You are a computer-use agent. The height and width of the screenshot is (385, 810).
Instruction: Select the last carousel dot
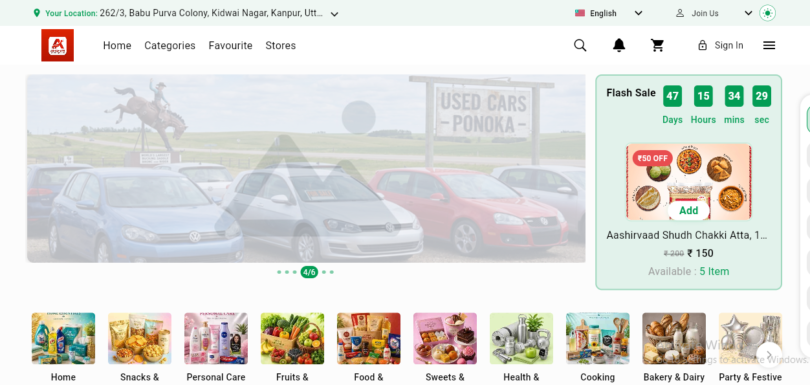click(331, 272)
